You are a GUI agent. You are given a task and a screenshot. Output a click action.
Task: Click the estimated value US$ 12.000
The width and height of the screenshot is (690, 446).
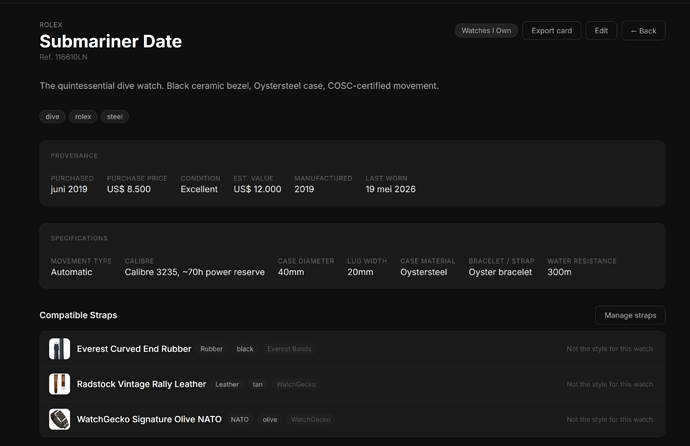tap(257, 189)
